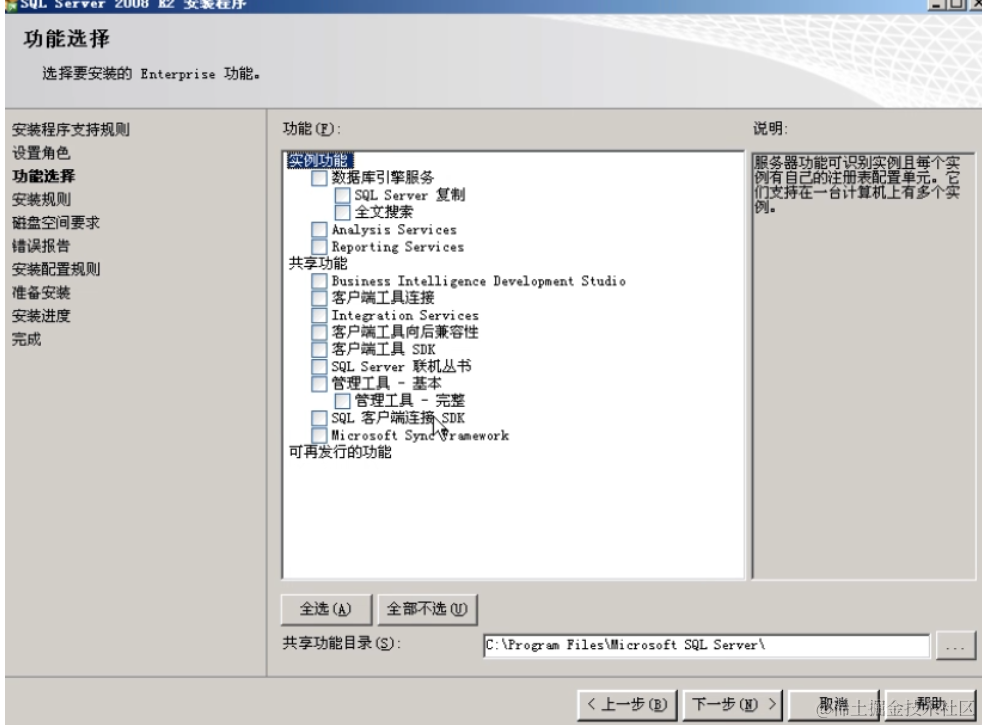
Task: Tick the 全文搜索 checkbox
Action: pyautogui.click(x=342, y=212)
